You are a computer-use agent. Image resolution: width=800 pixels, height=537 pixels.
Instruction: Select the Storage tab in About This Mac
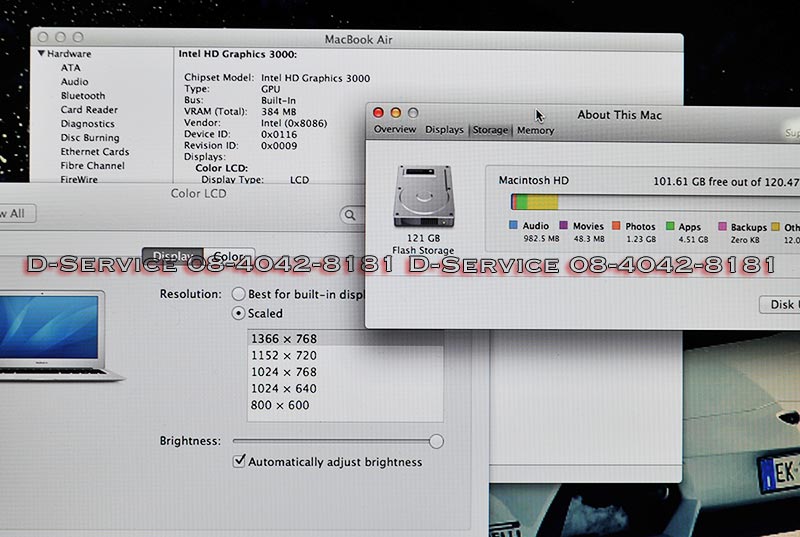[490, 130]
